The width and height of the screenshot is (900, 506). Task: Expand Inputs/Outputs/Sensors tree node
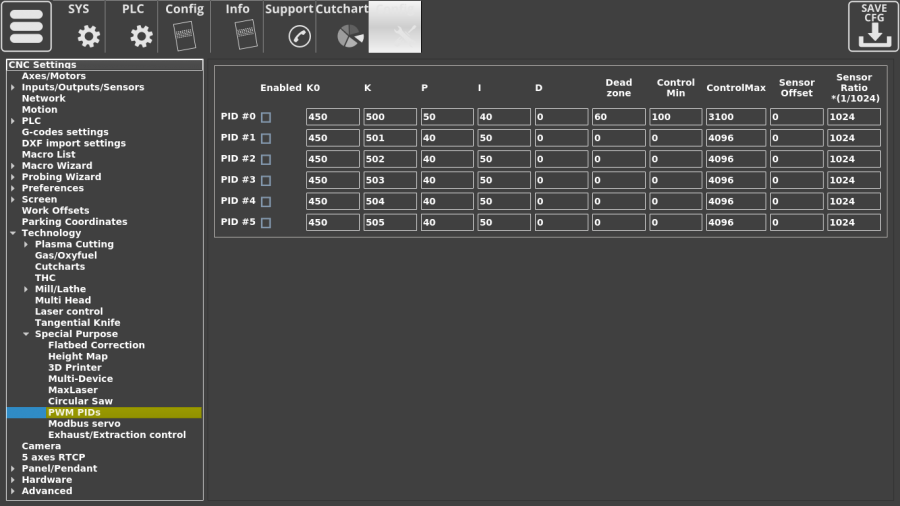(x=13, y=87)
